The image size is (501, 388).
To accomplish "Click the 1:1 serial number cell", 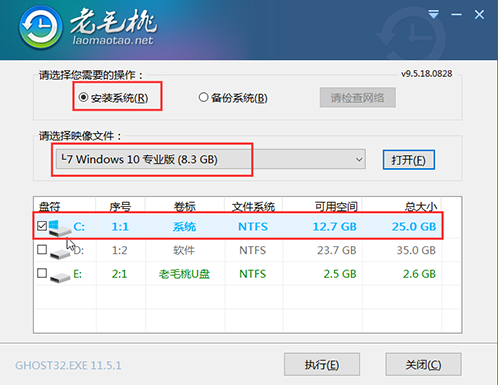I will [x=120, y=227].
